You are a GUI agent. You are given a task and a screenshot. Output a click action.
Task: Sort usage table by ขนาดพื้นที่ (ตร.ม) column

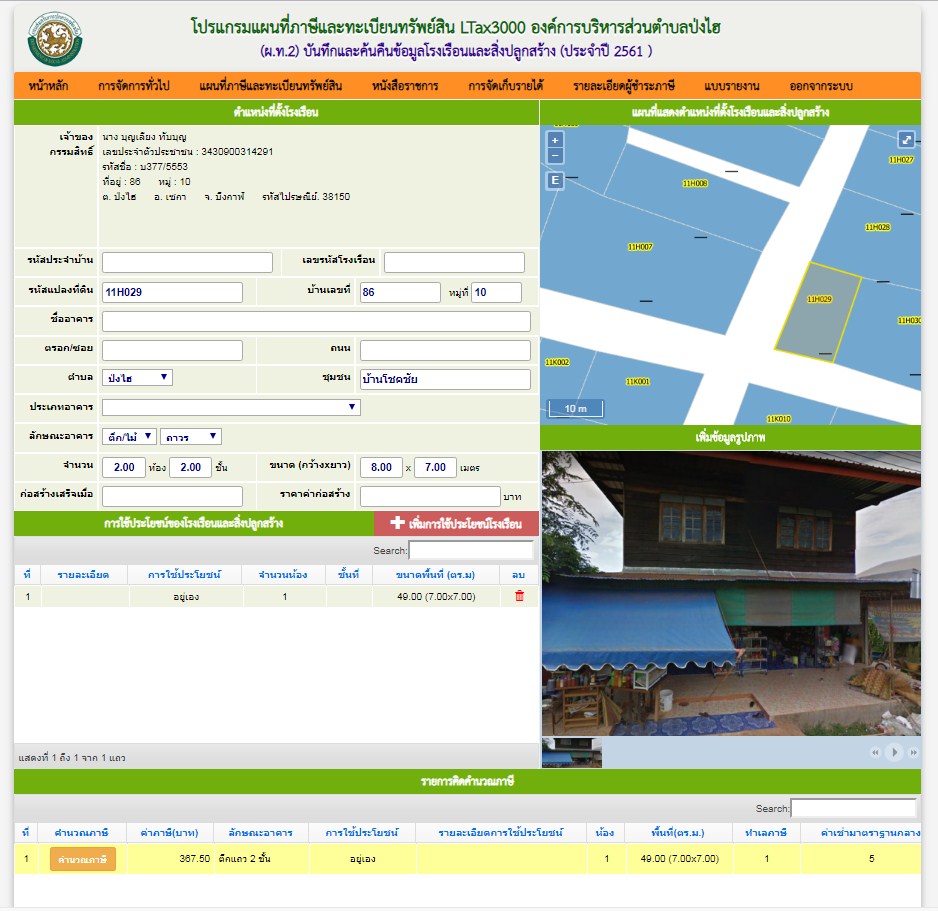(x=436, y=575)
